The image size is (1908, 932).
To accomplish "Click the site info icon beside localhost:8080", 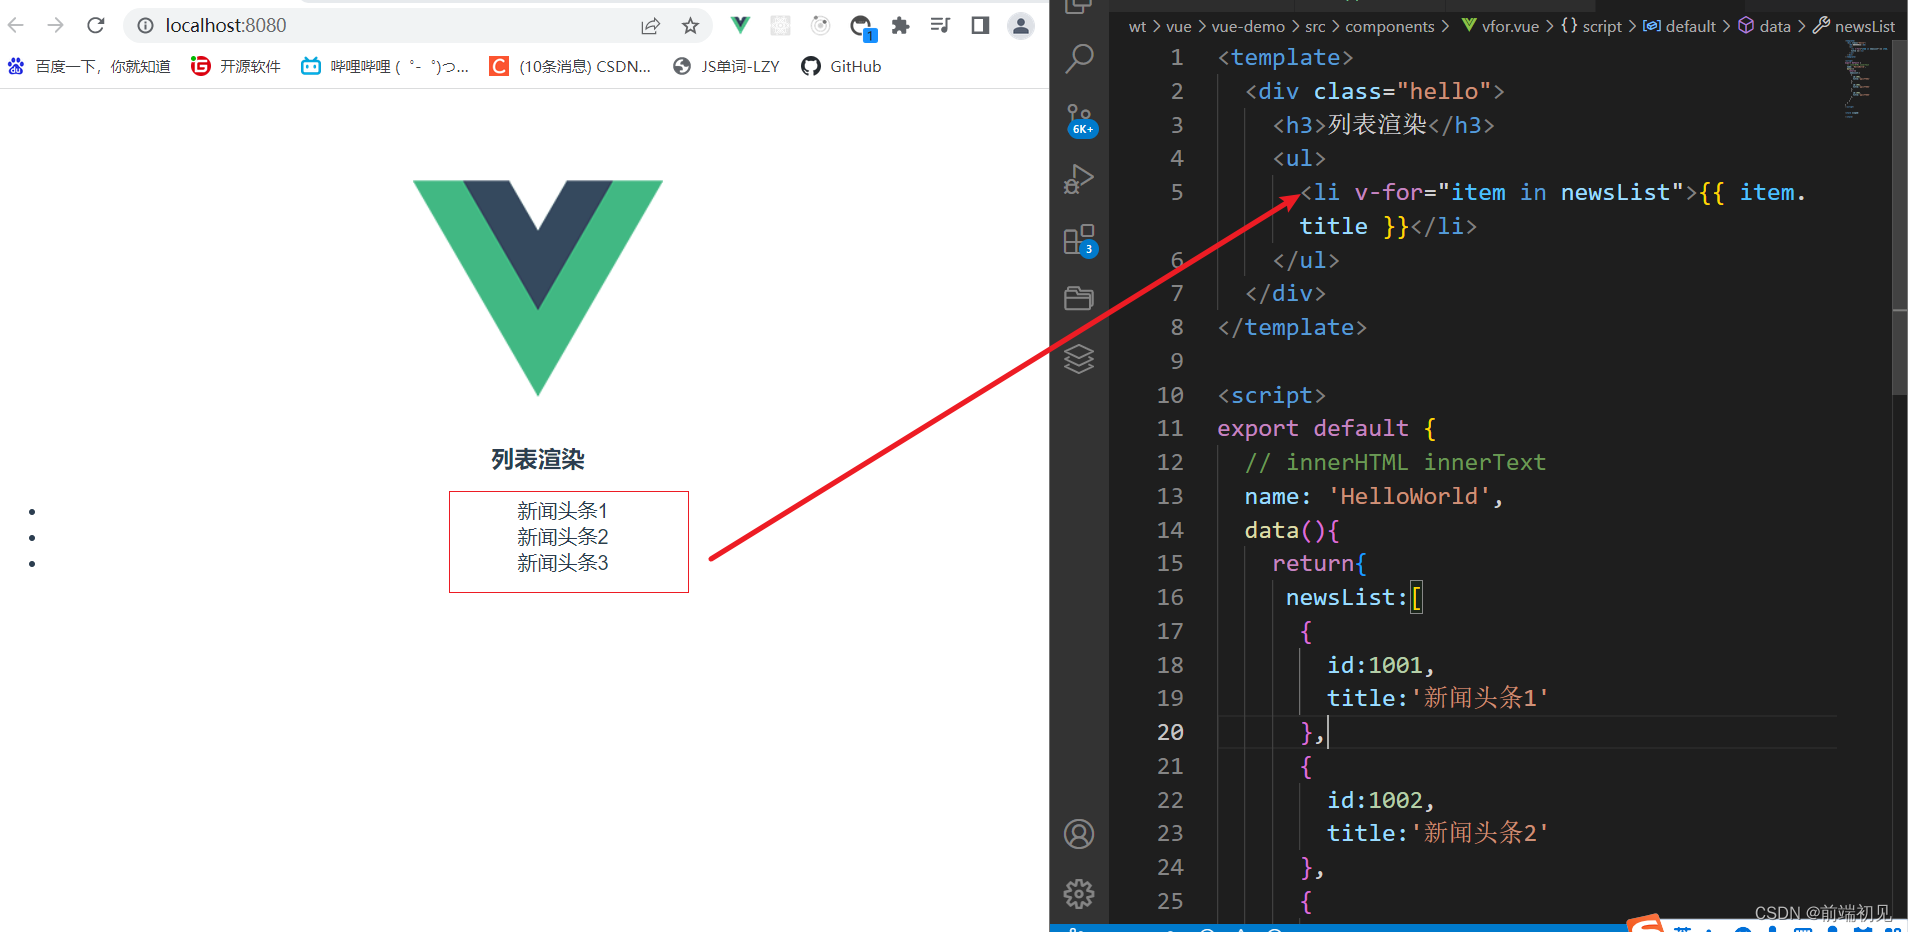I will point(145,25).
